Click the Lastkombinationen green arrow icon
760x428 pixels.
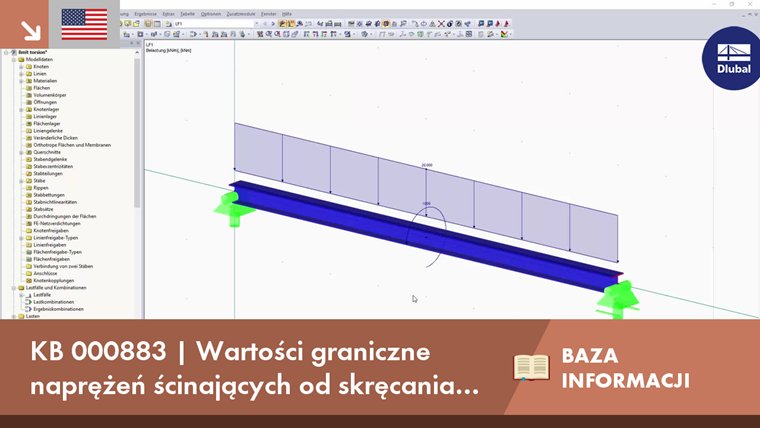pyautogui.click(x=29, y=302)
